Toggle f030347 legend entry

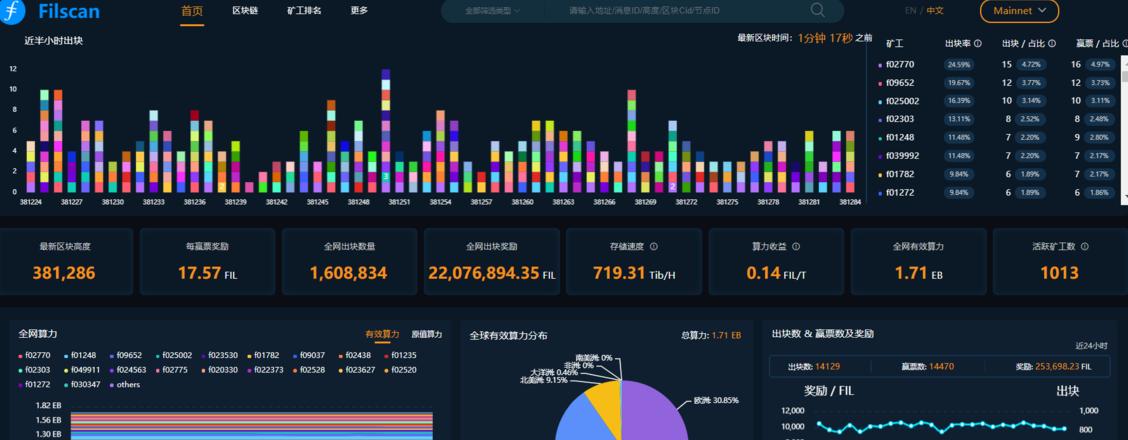[82, 385]
